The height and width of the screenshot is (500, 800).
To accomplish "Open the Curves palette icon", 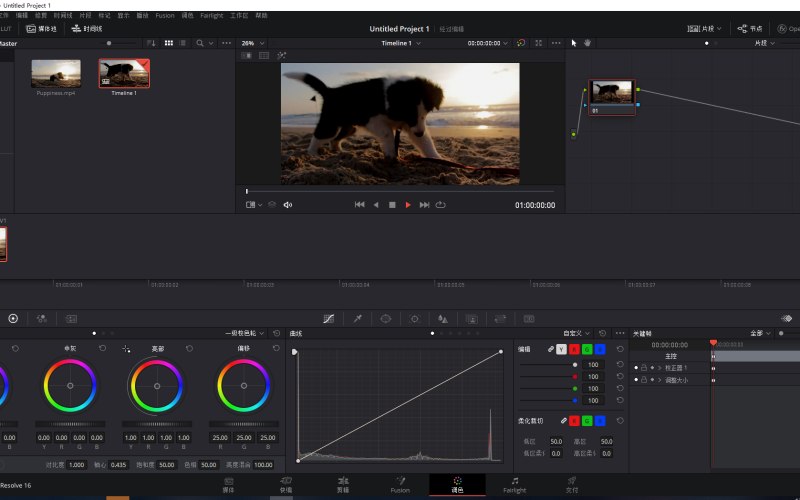I will (x=329, y=319).
